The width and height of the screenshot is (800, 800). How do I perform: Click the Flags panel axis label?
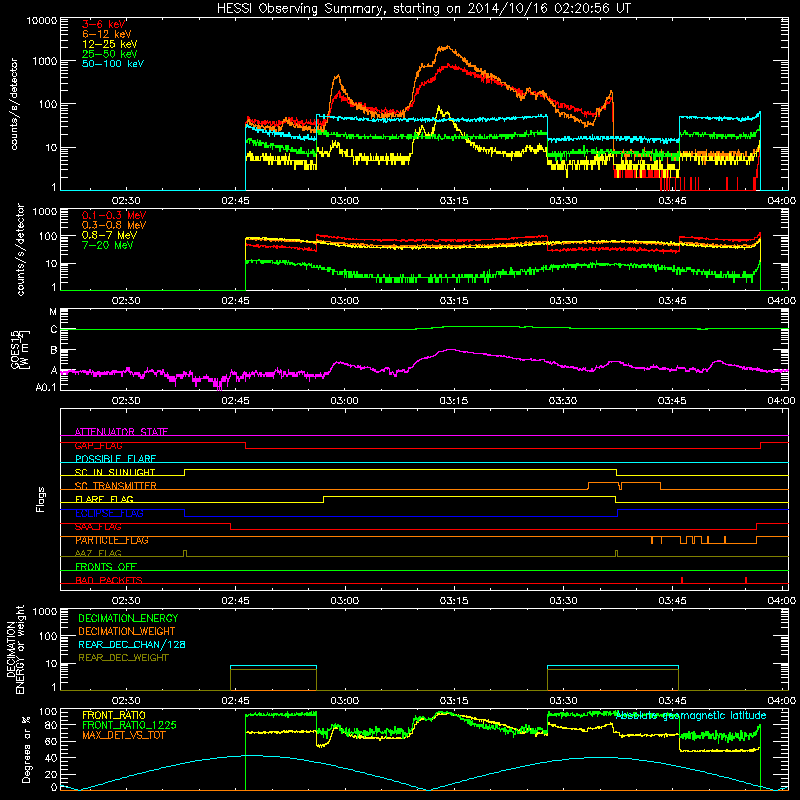[41, 499]
